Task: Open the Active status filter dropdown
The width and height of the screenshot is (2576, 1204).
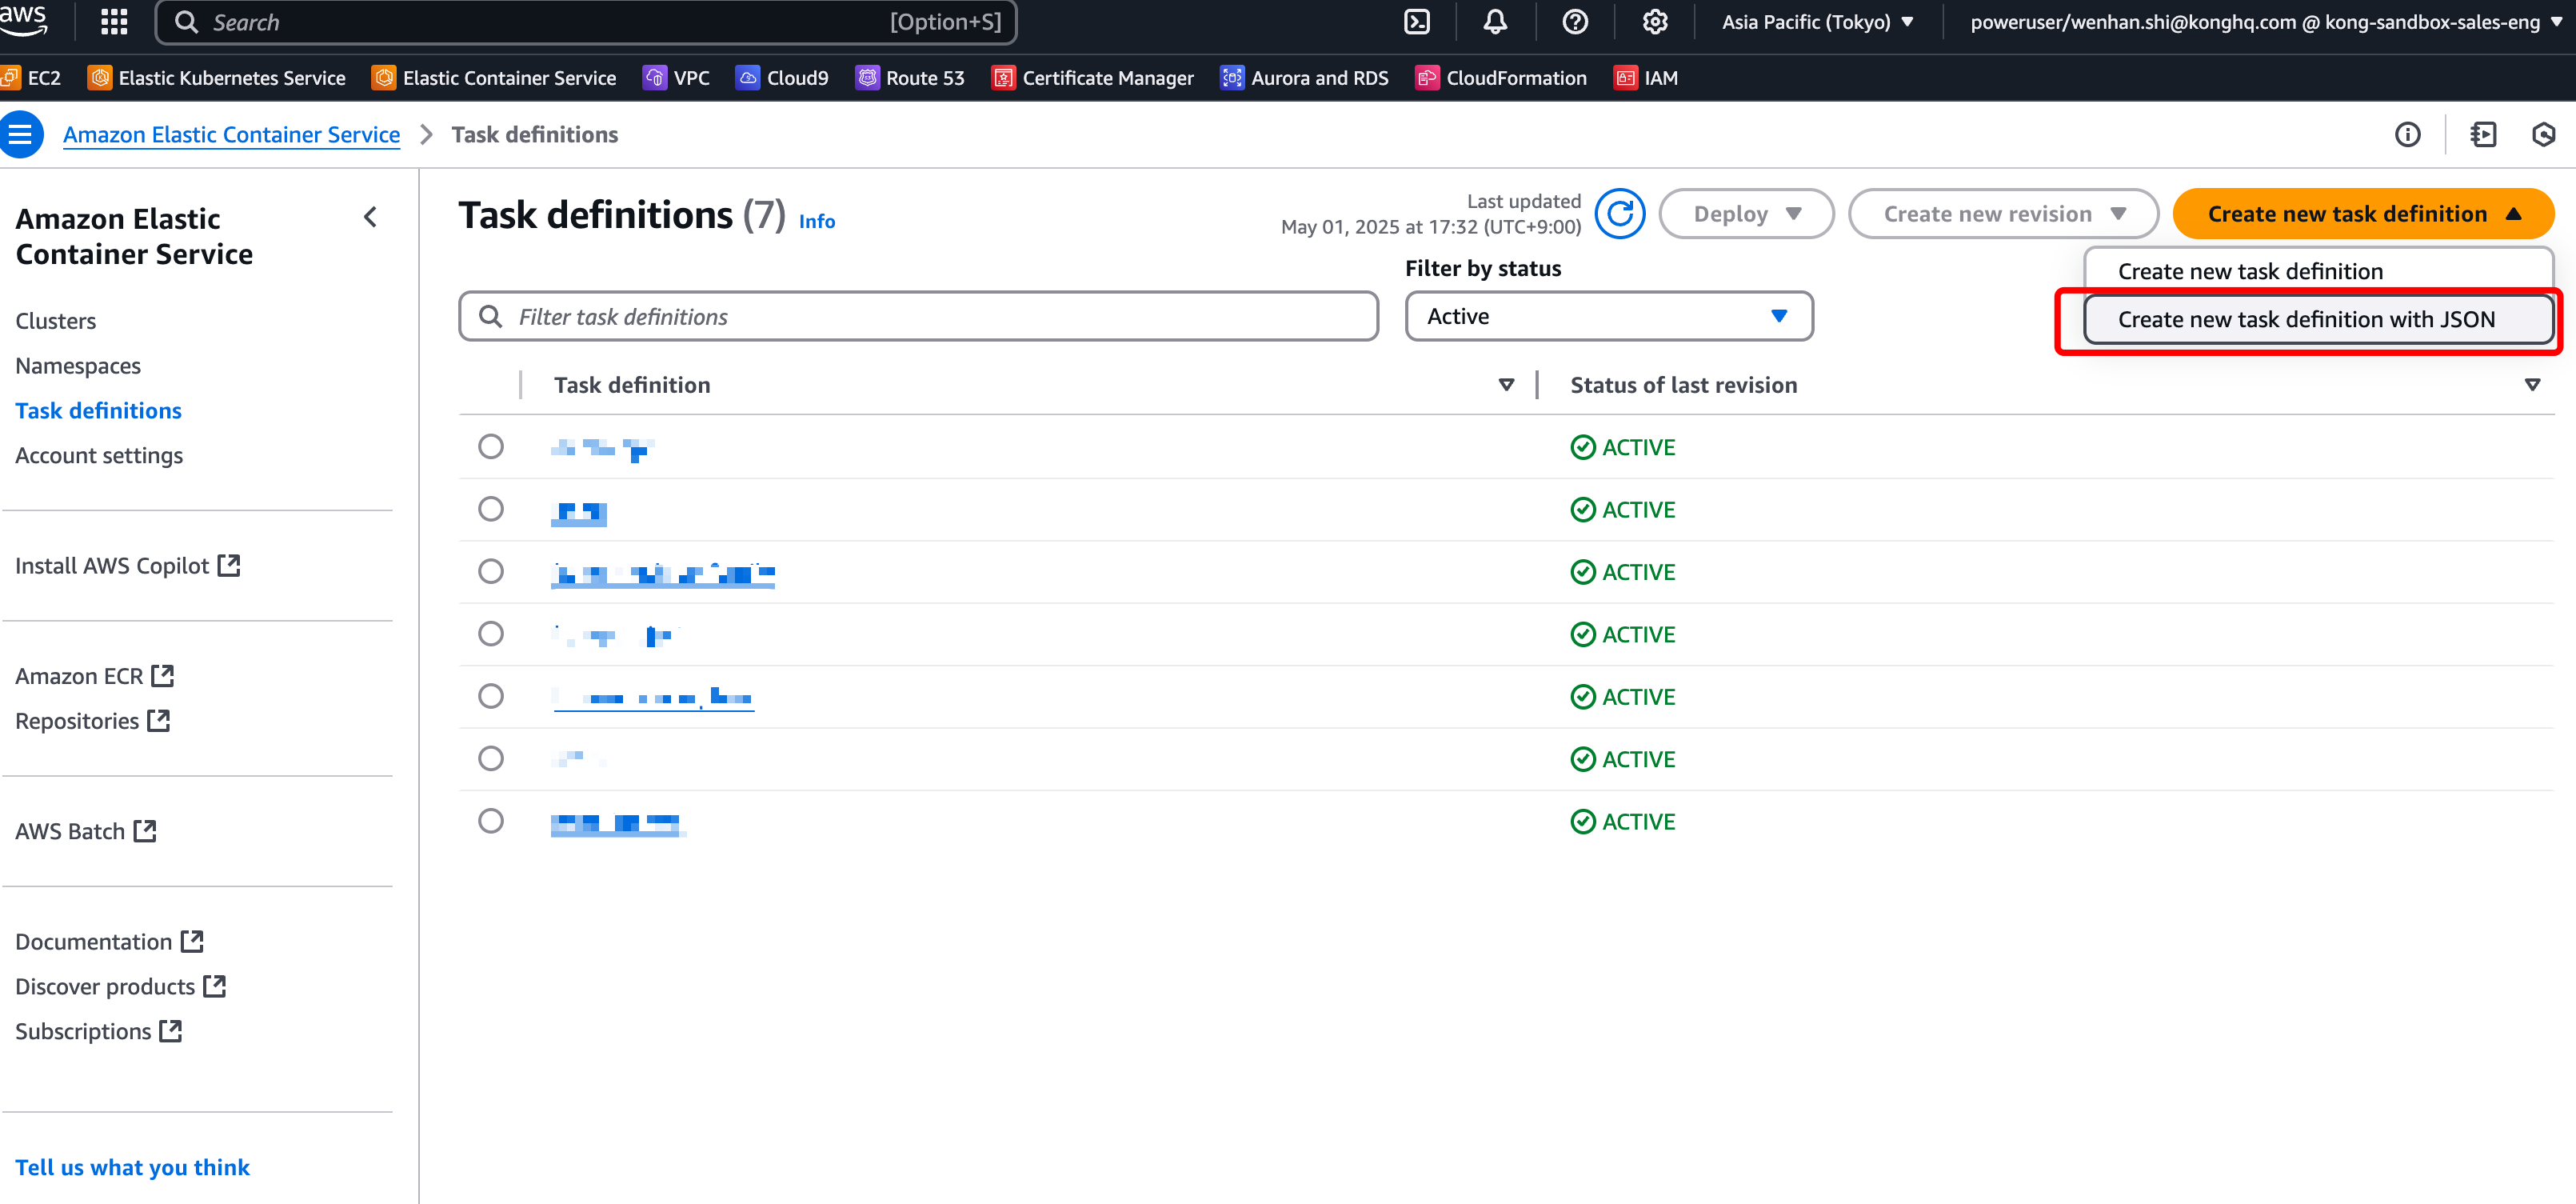Action: (x=1608, y=316)
